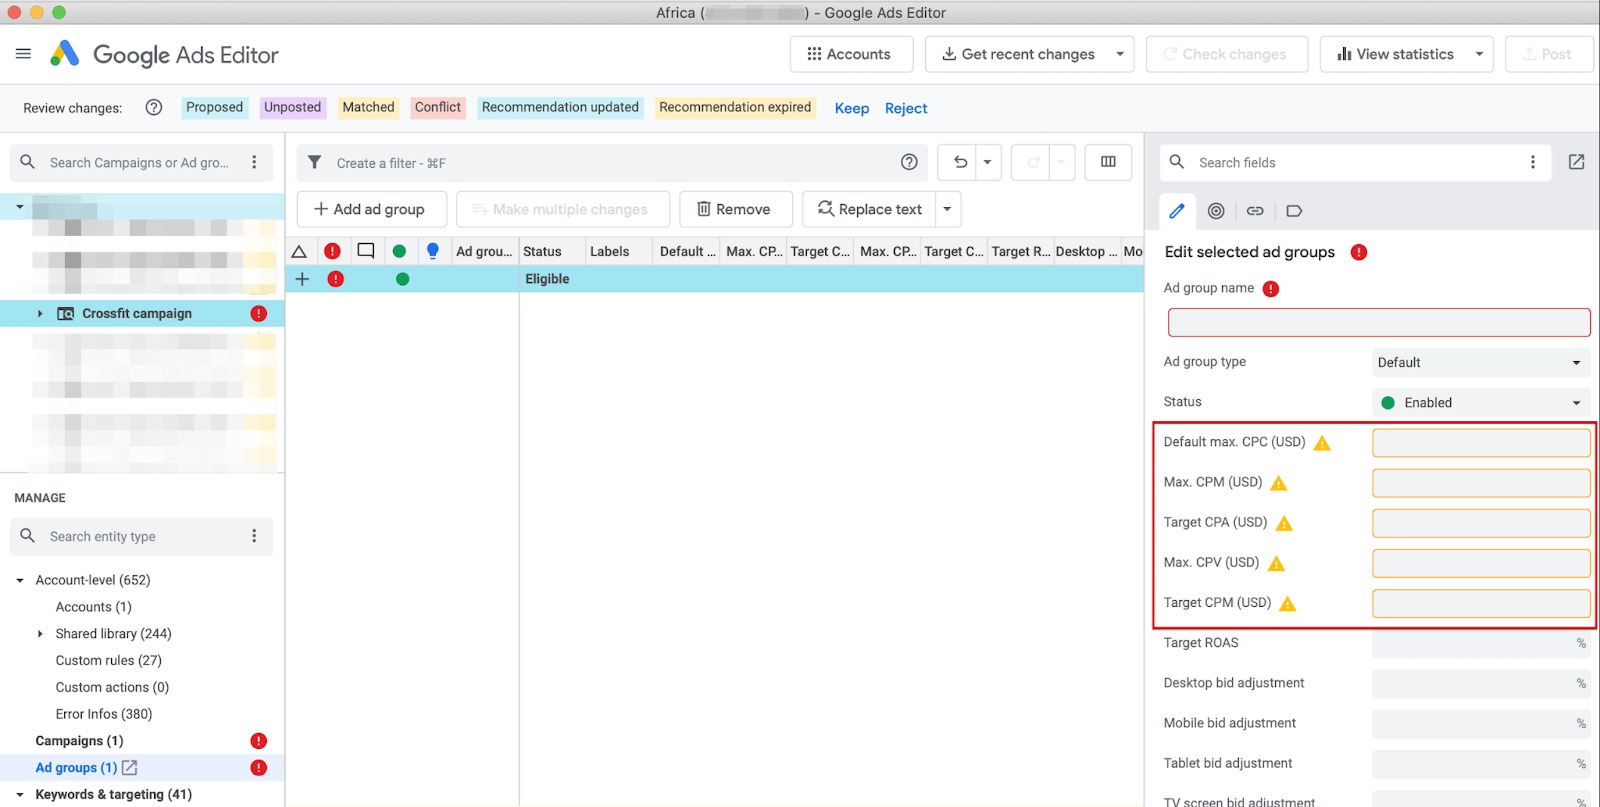Sort by green status dot column
This screenshot has height=807, width=1600.
click(399, 251)
